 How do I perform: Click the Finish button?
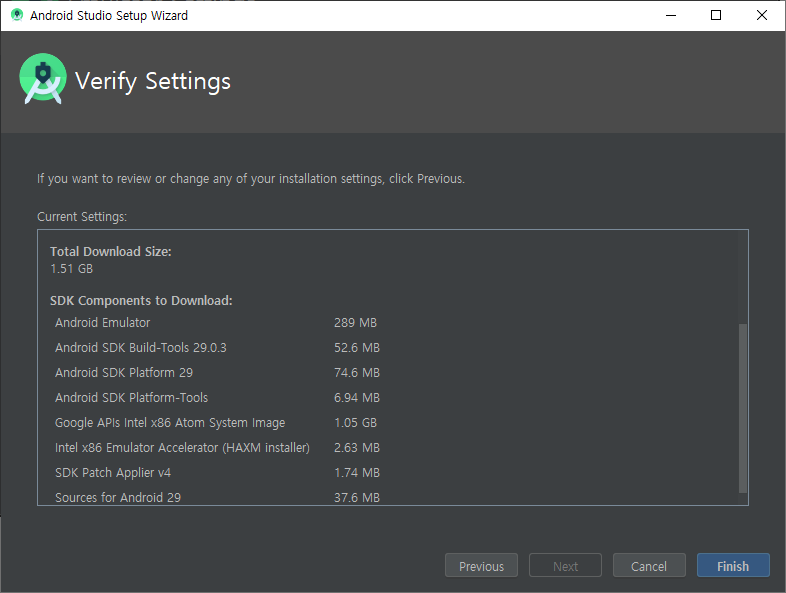733,565
